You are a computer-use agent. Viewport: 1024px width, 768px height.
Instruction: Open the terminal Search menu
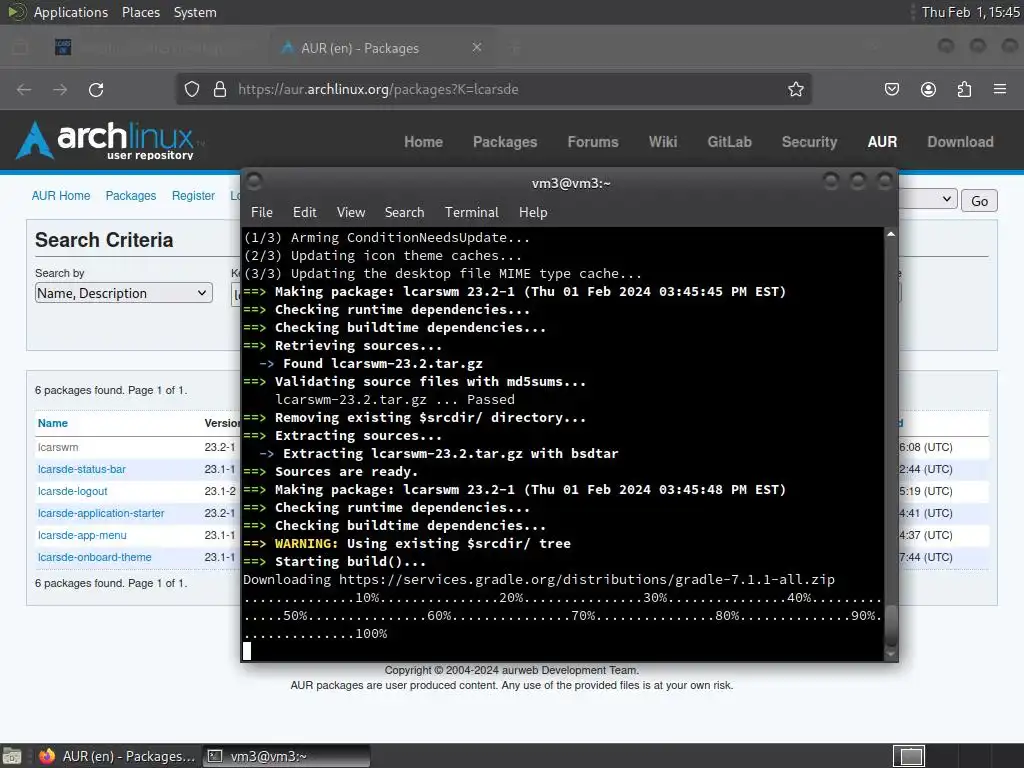pos(404,212)
